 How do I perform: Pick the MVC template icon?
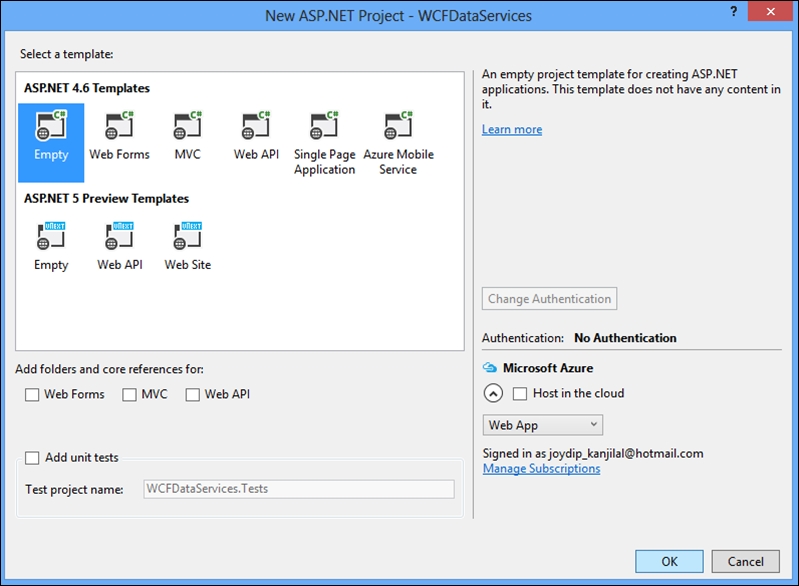(x=188, y=125)
